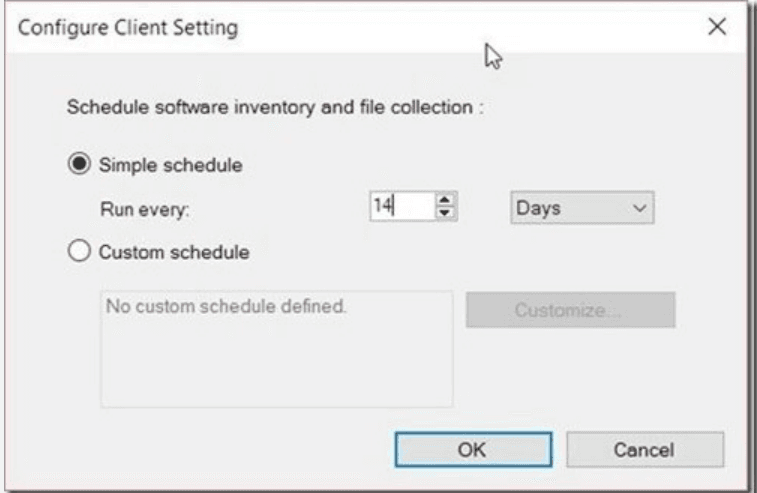The width and height of the screenshot is (757, 493).
Task: Select the Simple schedule radio button
Action: click(x=79, y=164)
